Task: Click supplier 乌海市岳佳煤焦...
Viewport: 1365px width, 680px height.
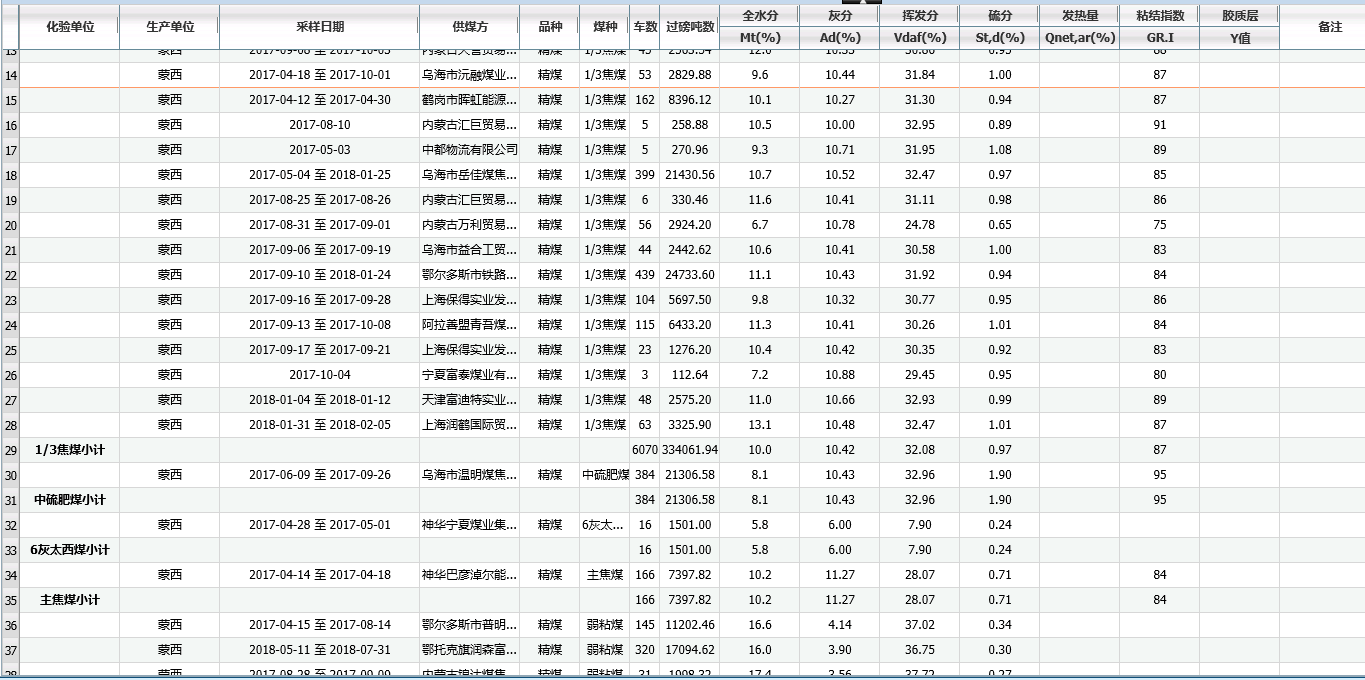Action: pos(469,175)
